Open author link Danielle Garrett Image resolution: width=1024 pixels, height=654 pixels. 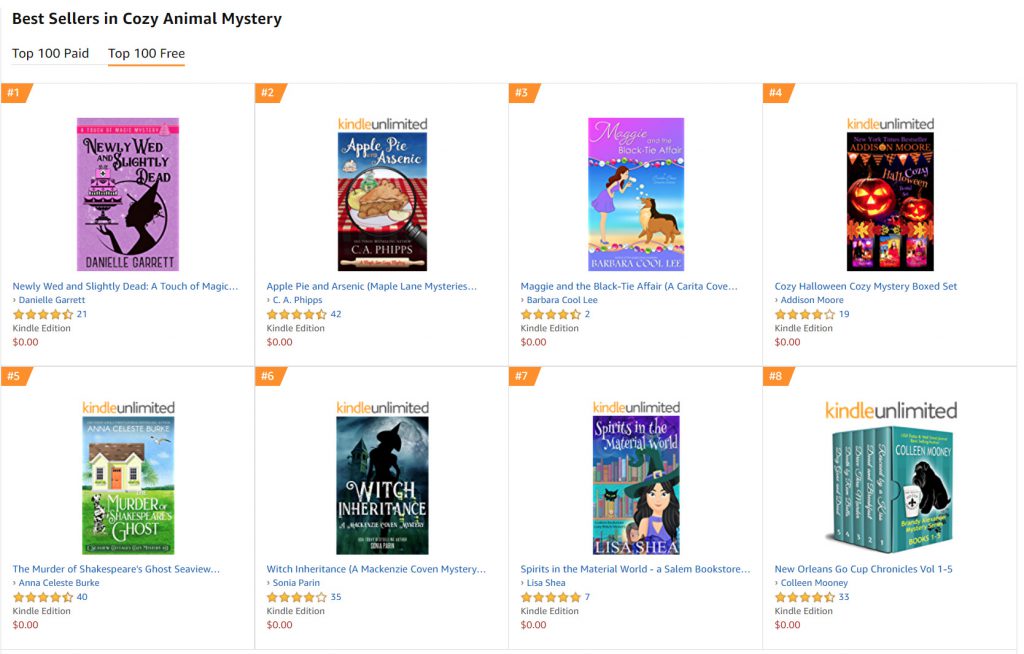pyautogui.click(x=52, y=300)
